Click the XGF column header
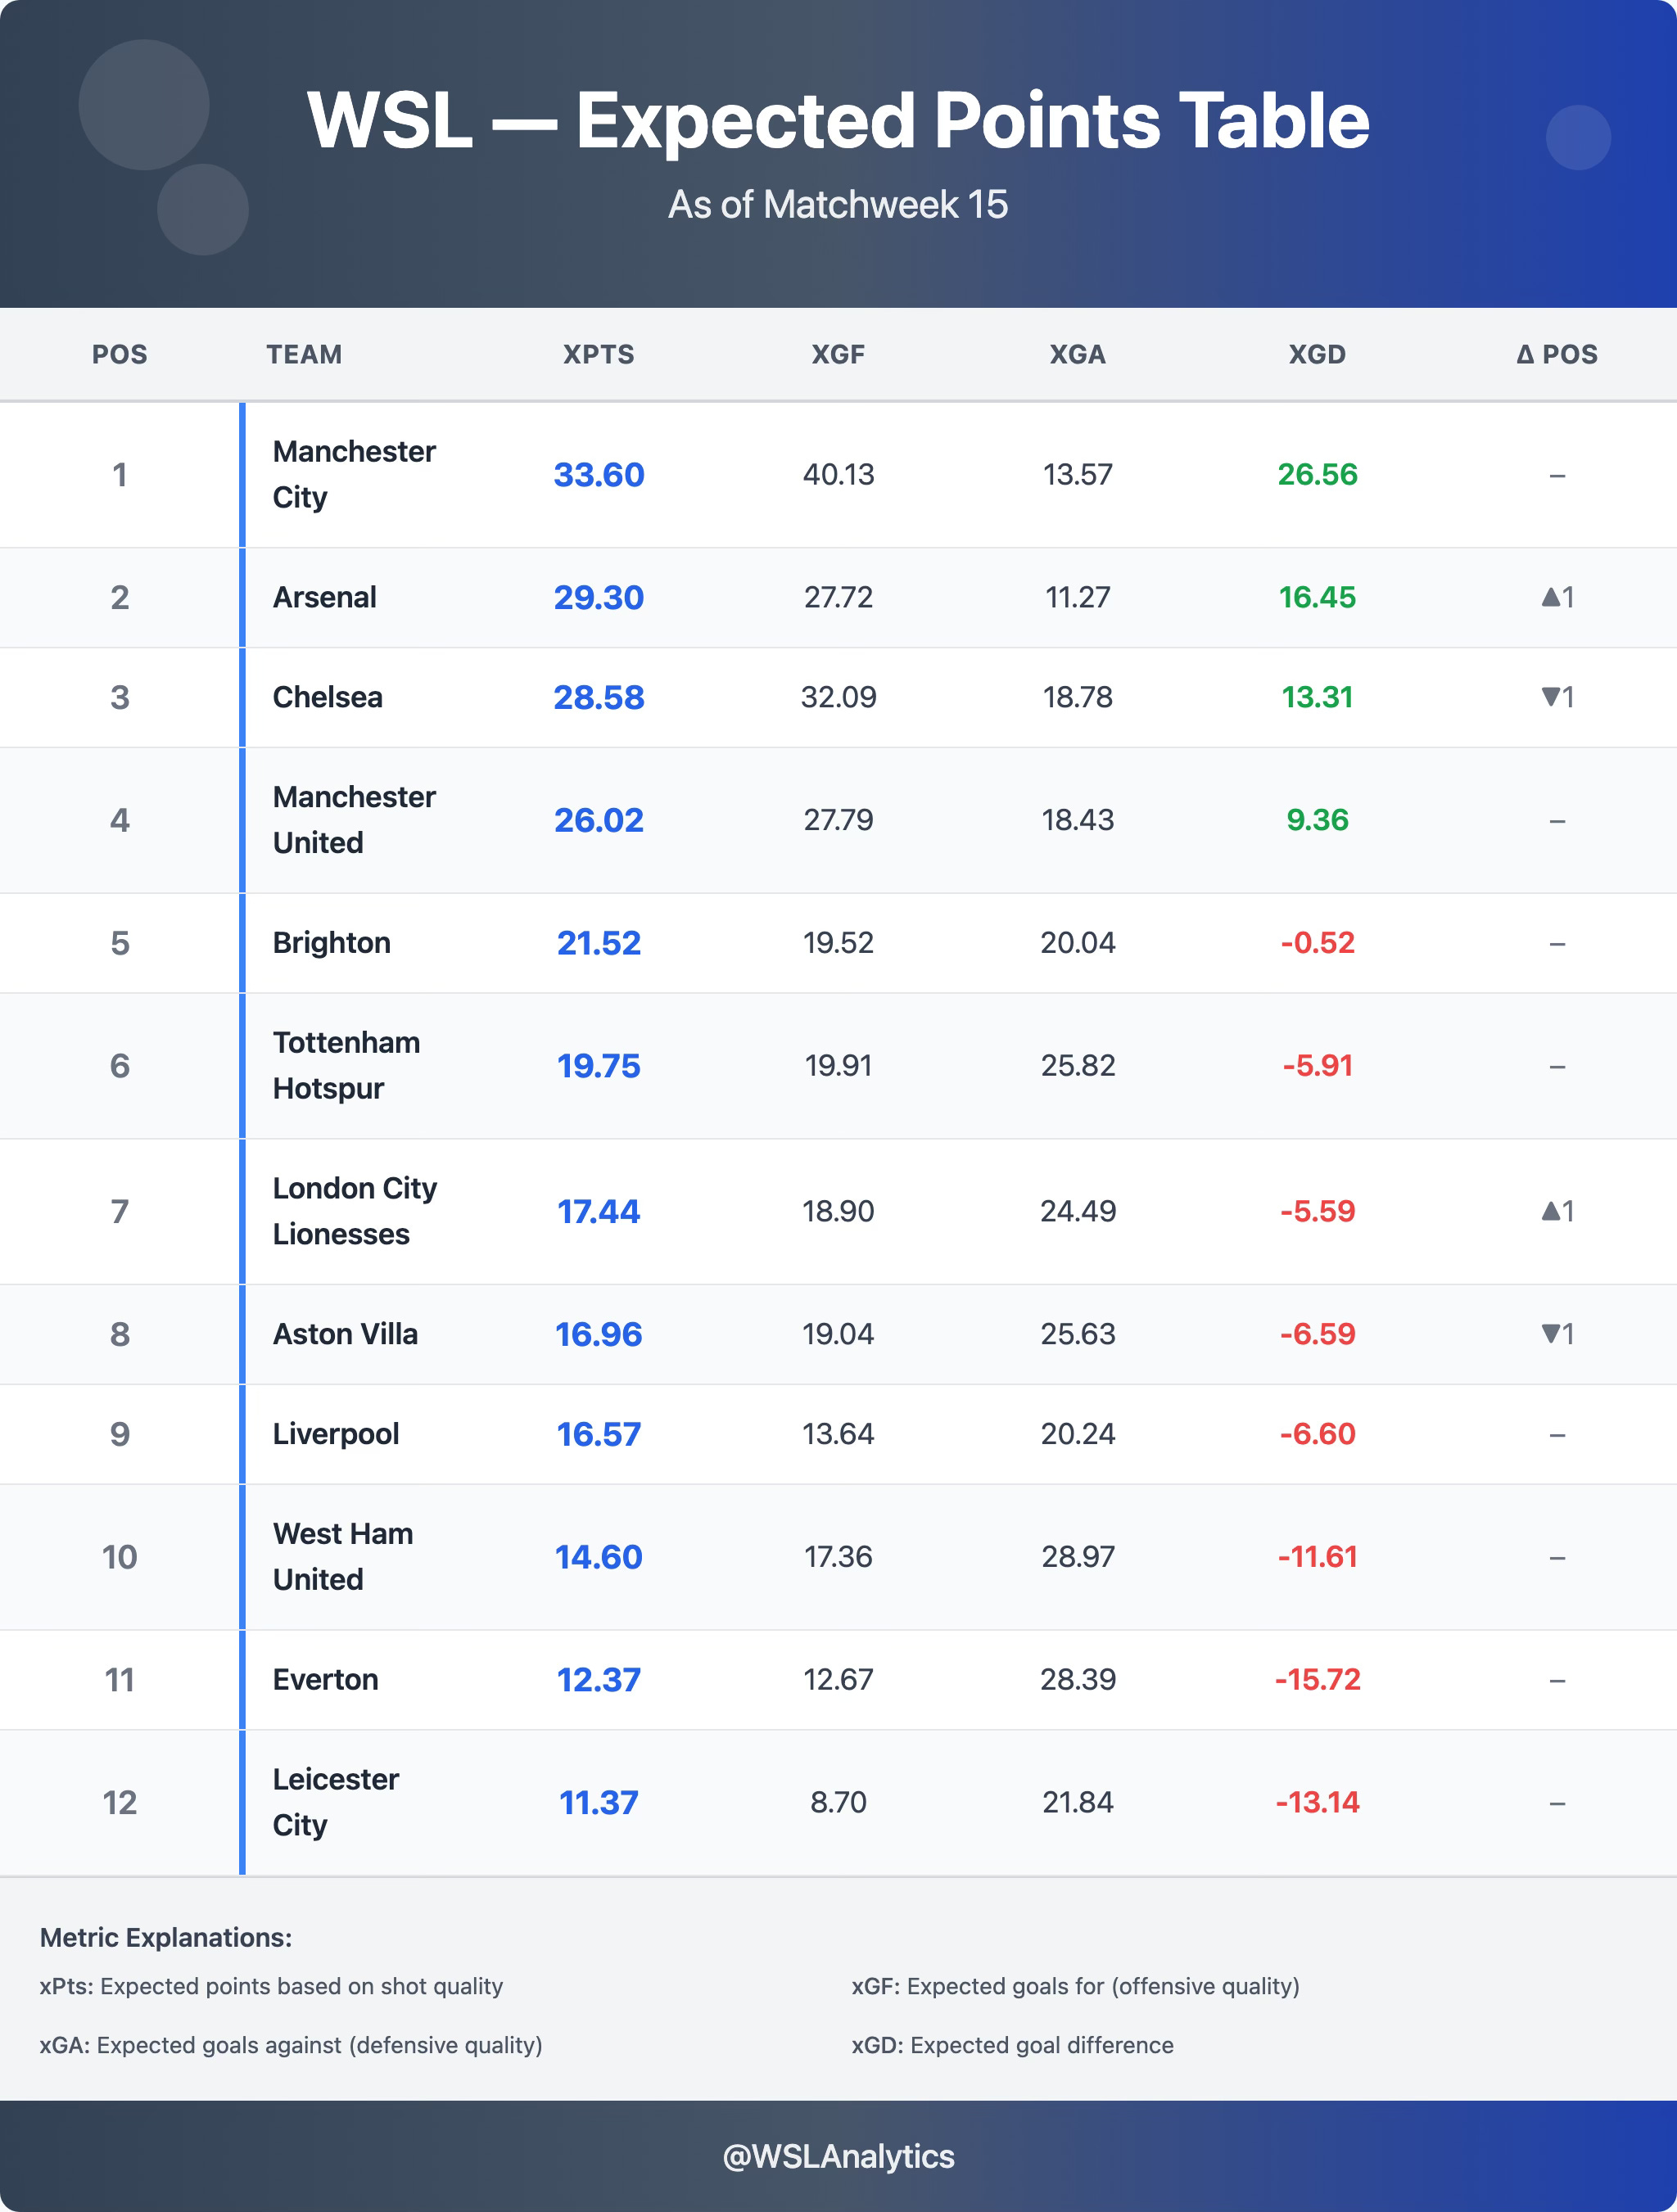Screen dimensions: 1677x2212 [838, 354]
